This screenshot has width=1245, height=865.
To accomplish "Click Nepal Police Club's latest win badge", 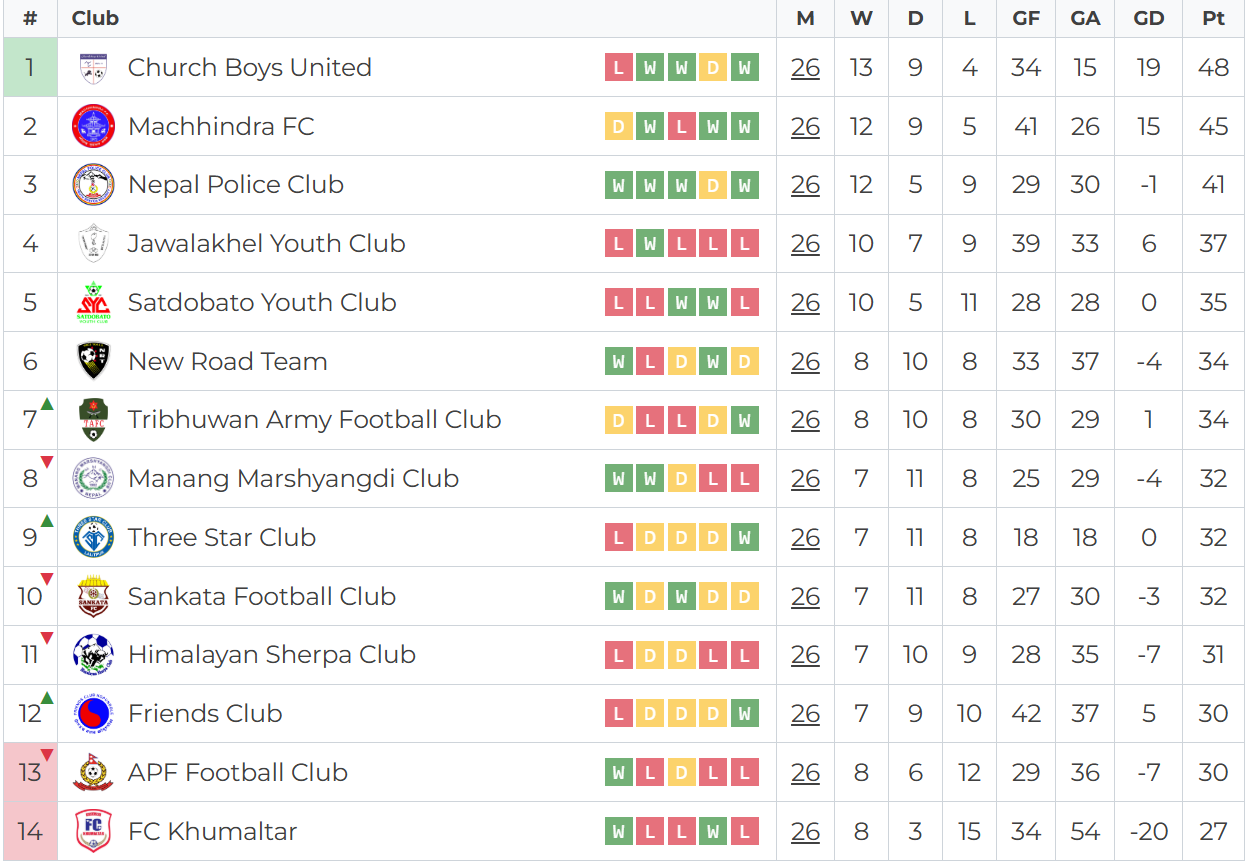I will click(744, 185).
